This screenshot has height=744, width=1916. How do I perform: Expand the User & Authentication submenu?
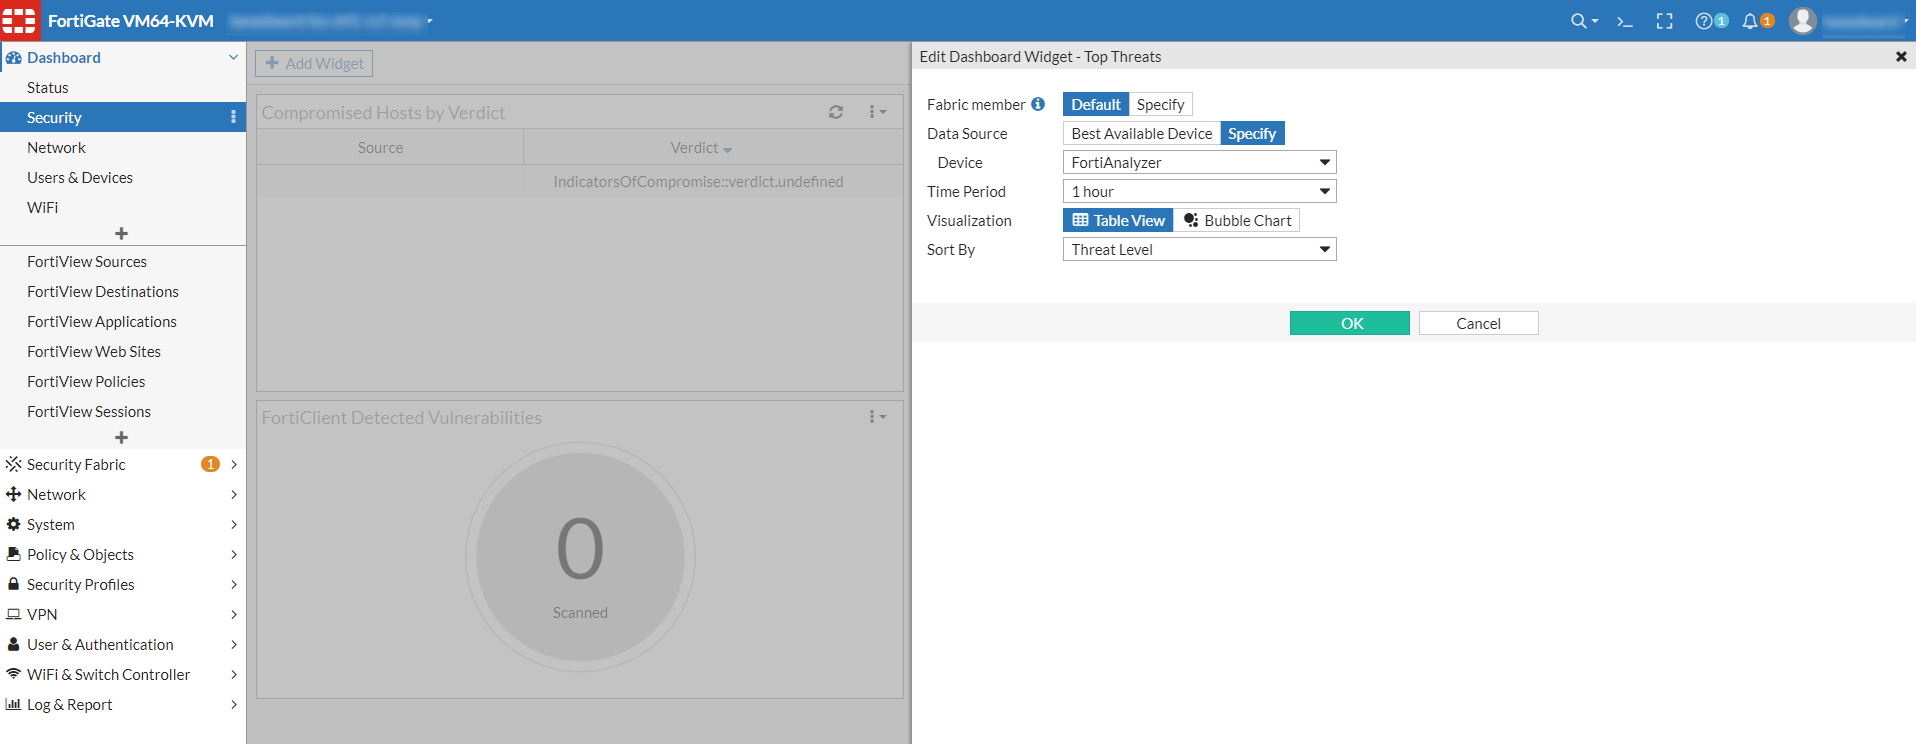click(x=234, y=644)
